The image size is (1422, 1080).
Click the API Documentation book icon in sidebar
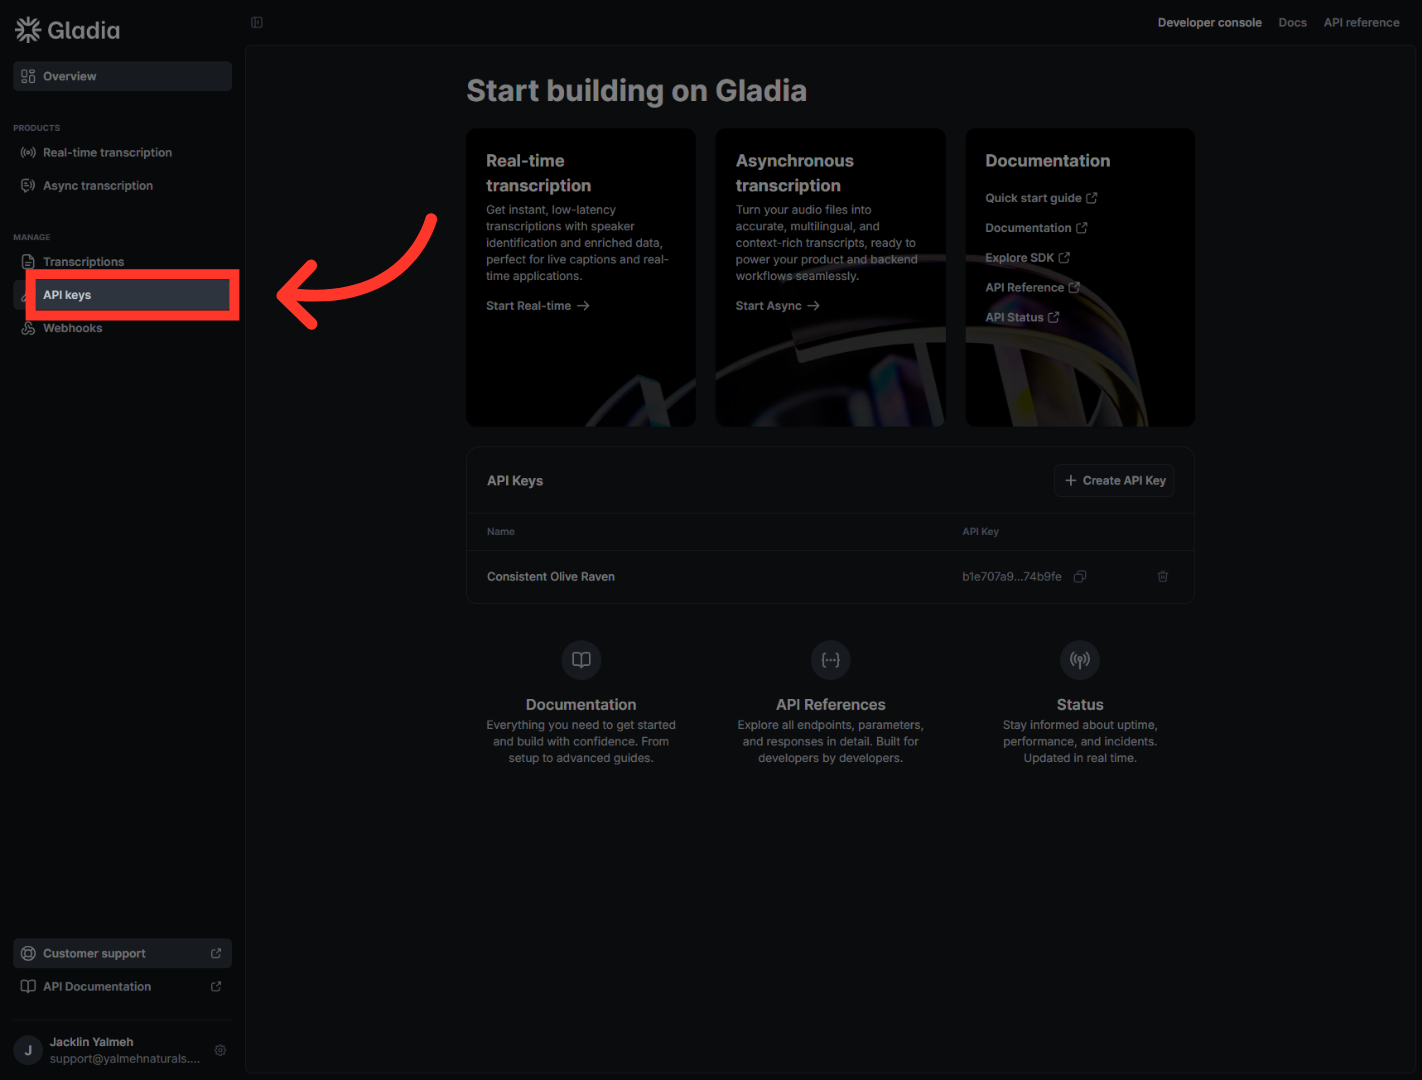[28, 986]
